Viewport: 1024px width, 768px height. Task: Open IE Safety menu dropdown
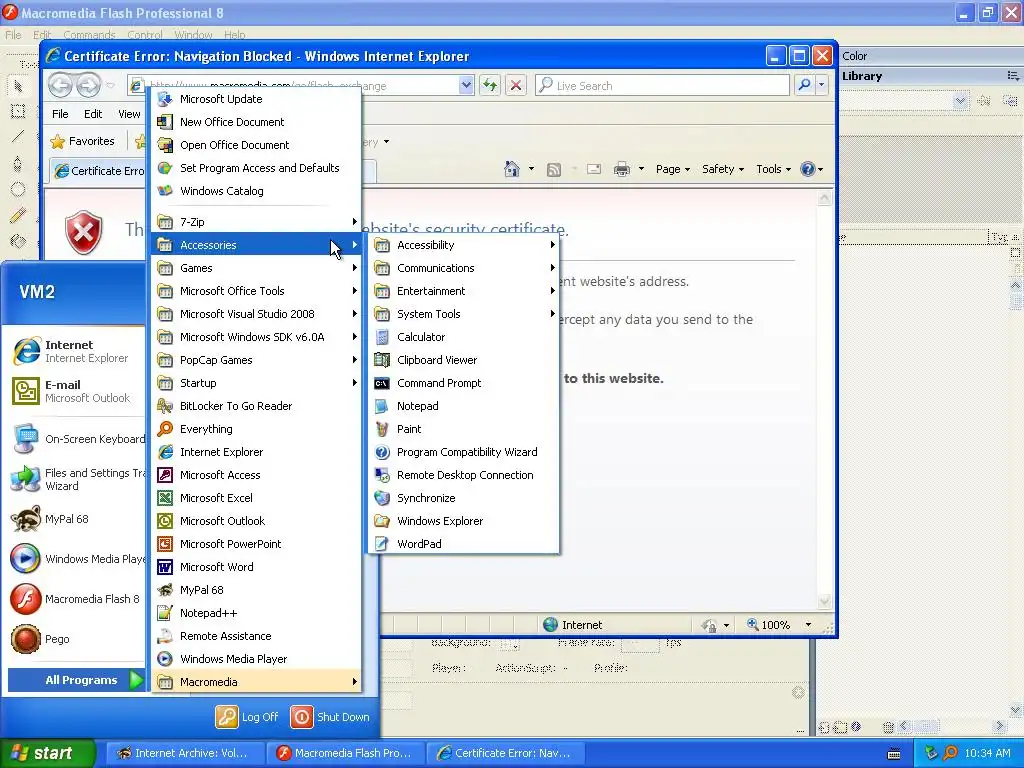[722, 169]
